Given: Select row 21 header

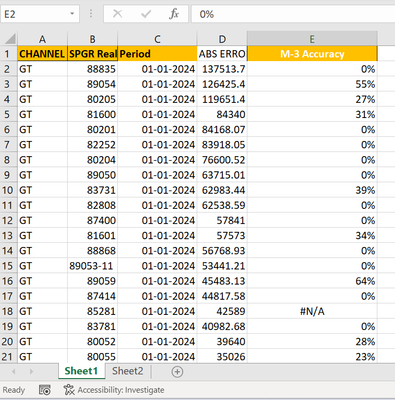Looking at the screenshot, I should pos(9,357).
